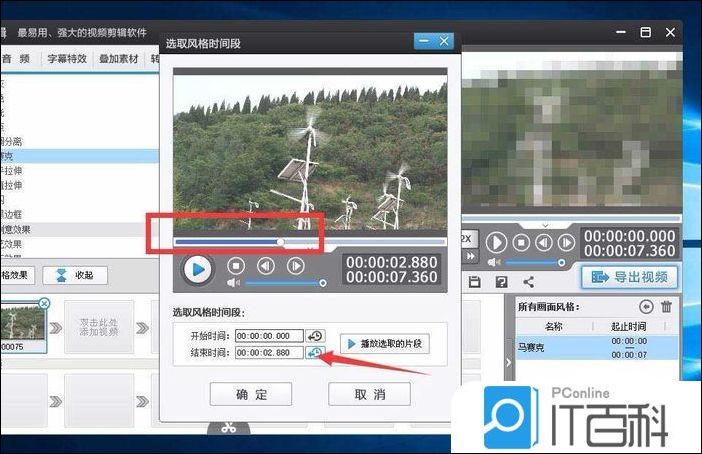Click 播放选取的片段 button
The image size is (702, 454).
click(385, 344)
